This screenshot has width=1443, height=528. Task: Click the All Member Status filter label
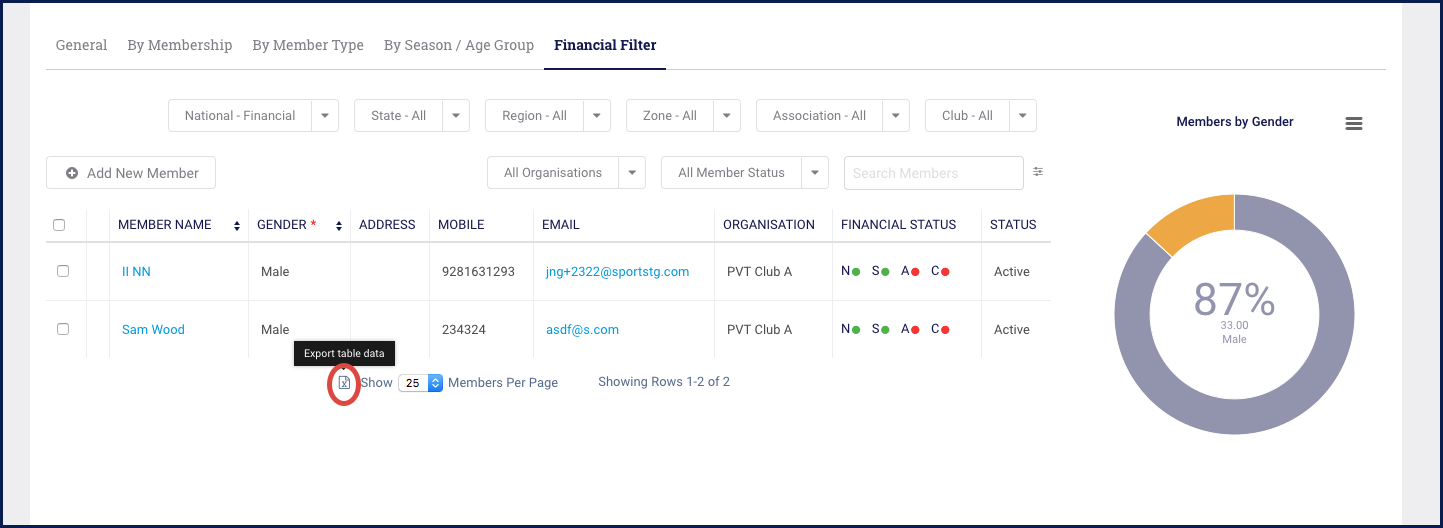pyautogui.click(x=731, y=172)
